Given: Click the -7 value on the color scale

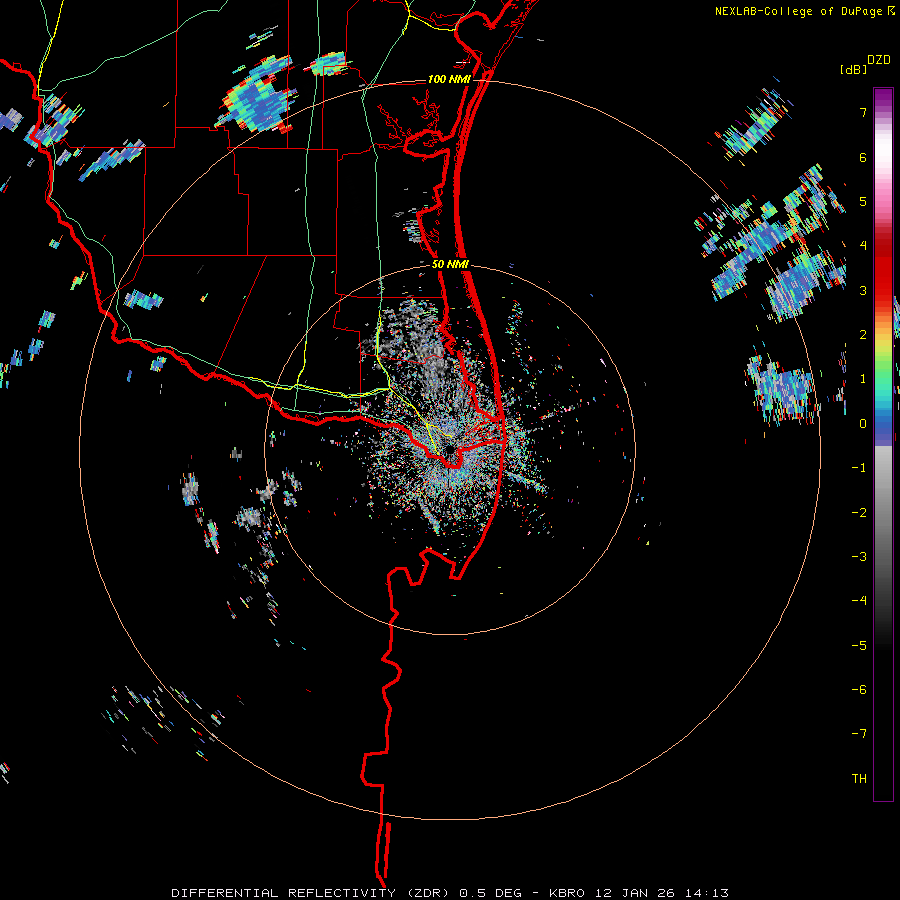Looking at the screenshot, I should click(x=859, y=734).
